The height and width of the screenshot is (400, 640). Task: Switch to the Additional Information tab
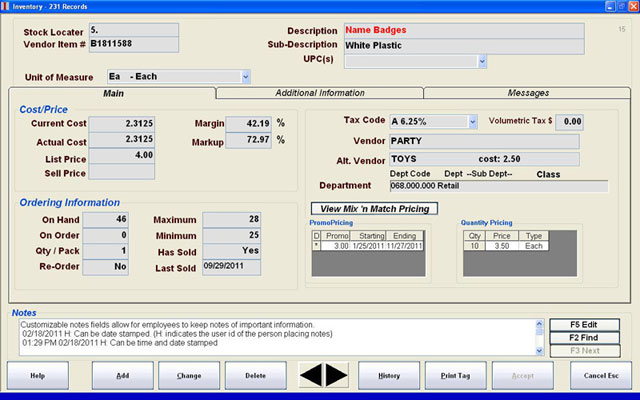coord(320,93)
